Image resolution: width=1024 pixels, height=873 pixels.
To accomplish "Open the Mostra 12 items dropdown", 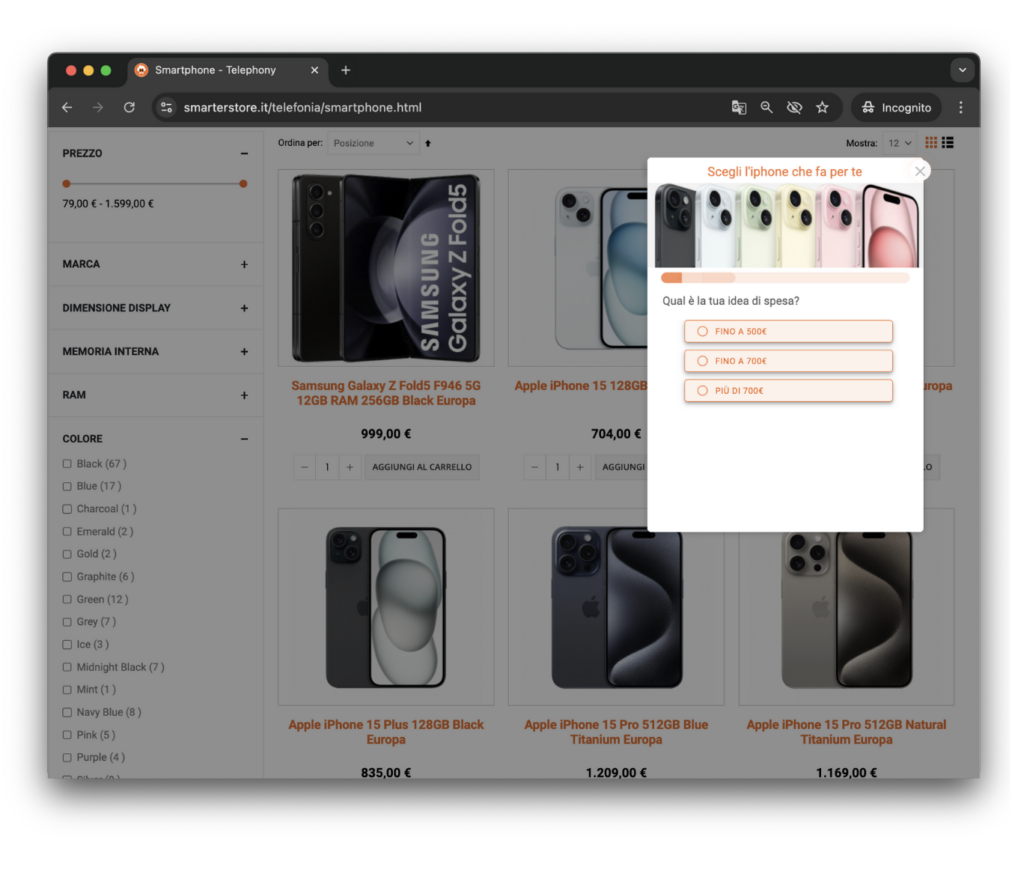I will click(897, 143).
